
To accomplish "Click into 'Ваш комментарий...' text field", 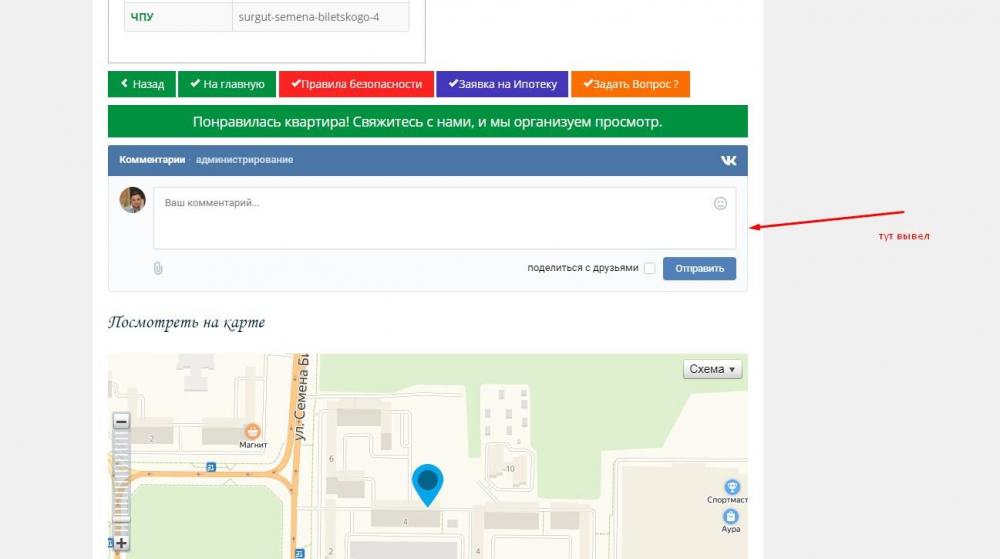I will pos(430,218).
